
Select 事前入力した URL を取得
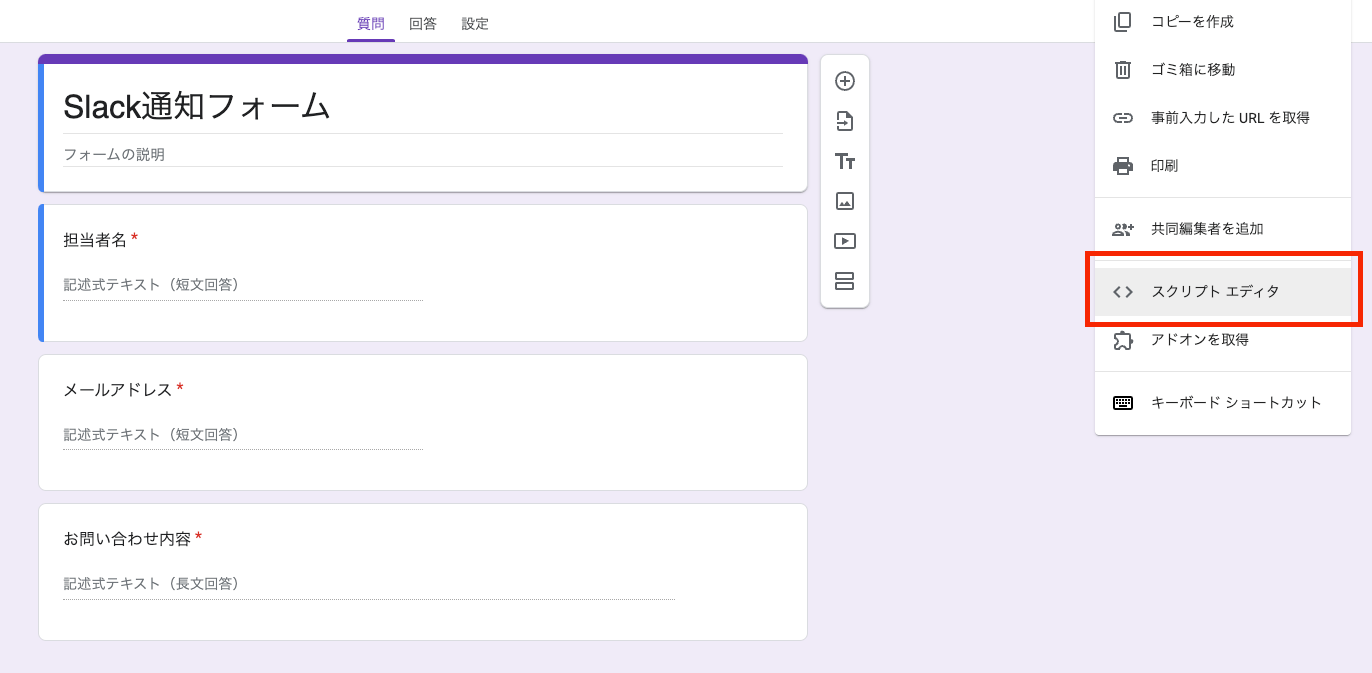1223,117
